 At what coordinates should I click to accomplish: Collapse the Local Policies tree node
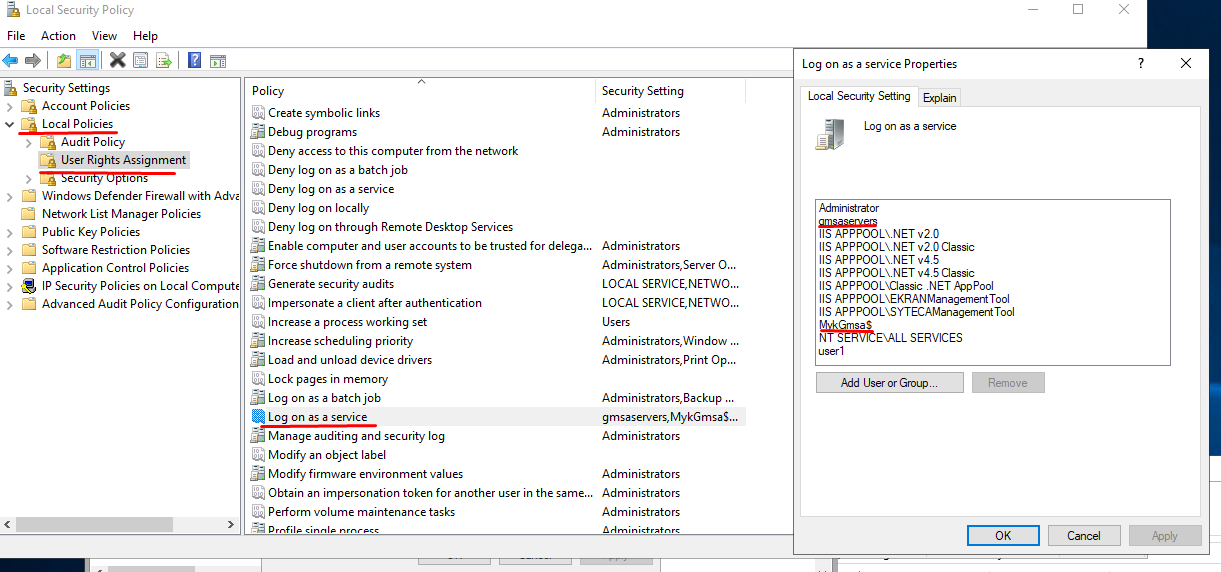click(10, 124)
